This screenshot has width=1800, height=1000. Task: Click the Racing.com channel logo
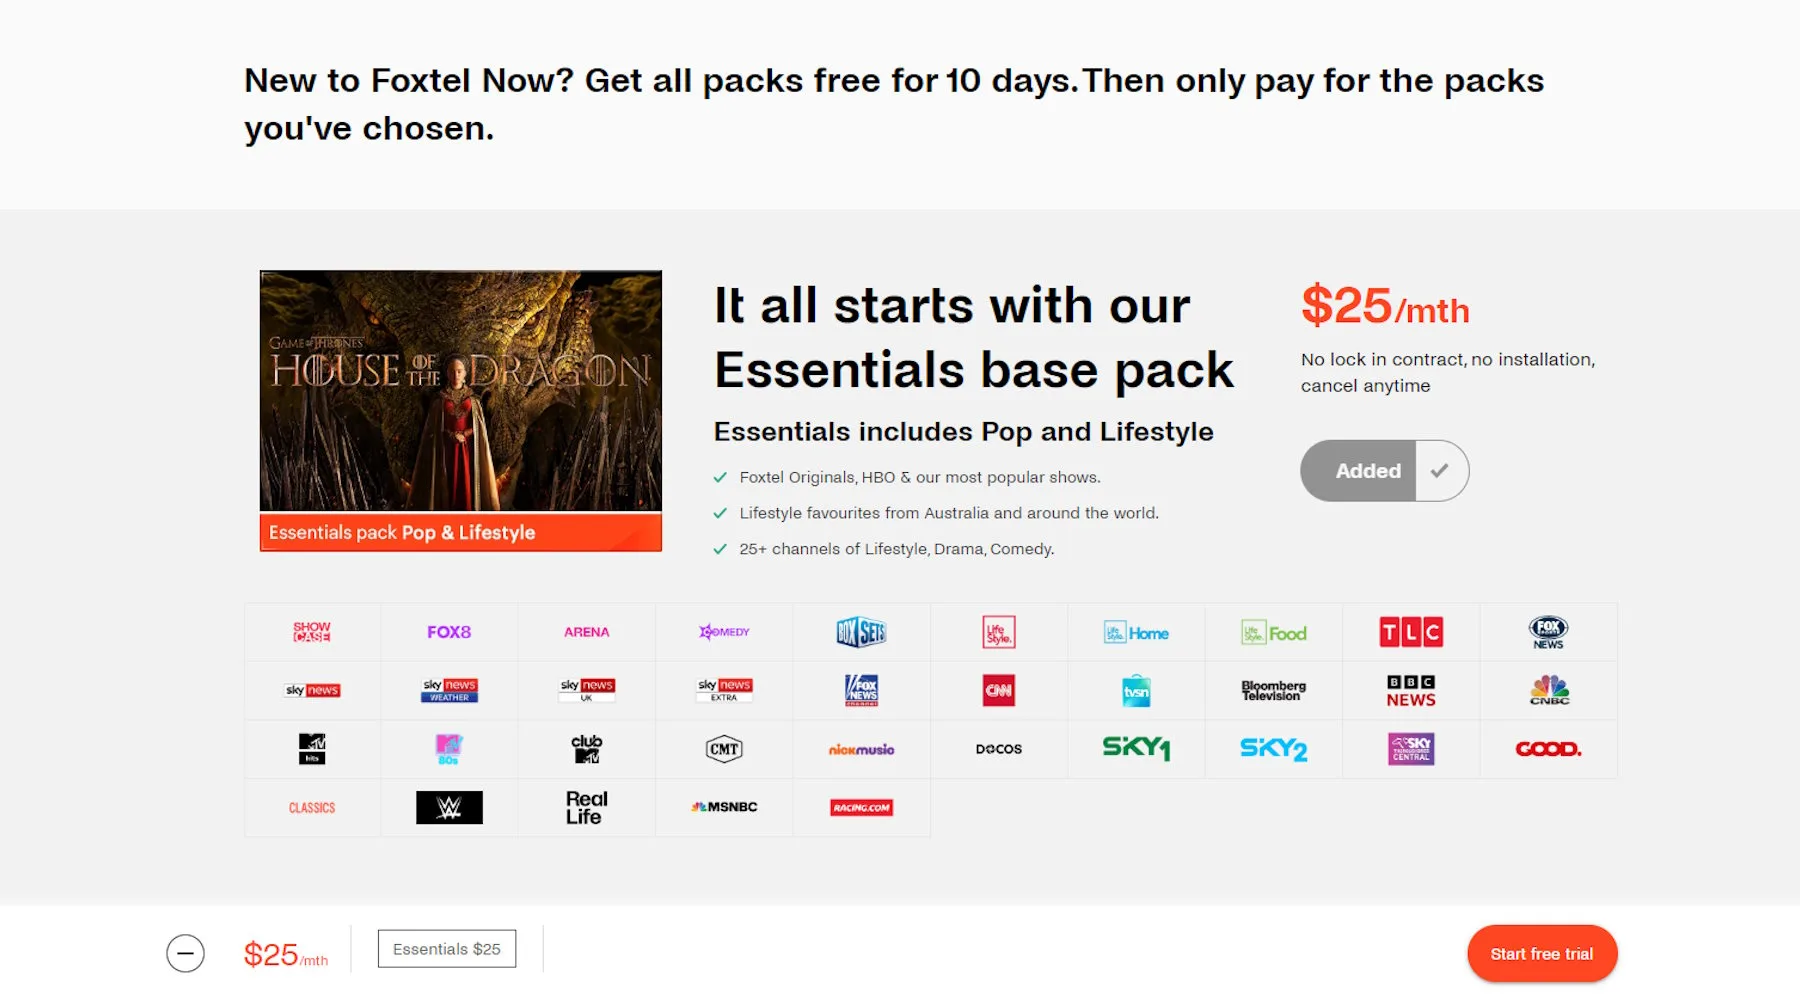(861, 807)
